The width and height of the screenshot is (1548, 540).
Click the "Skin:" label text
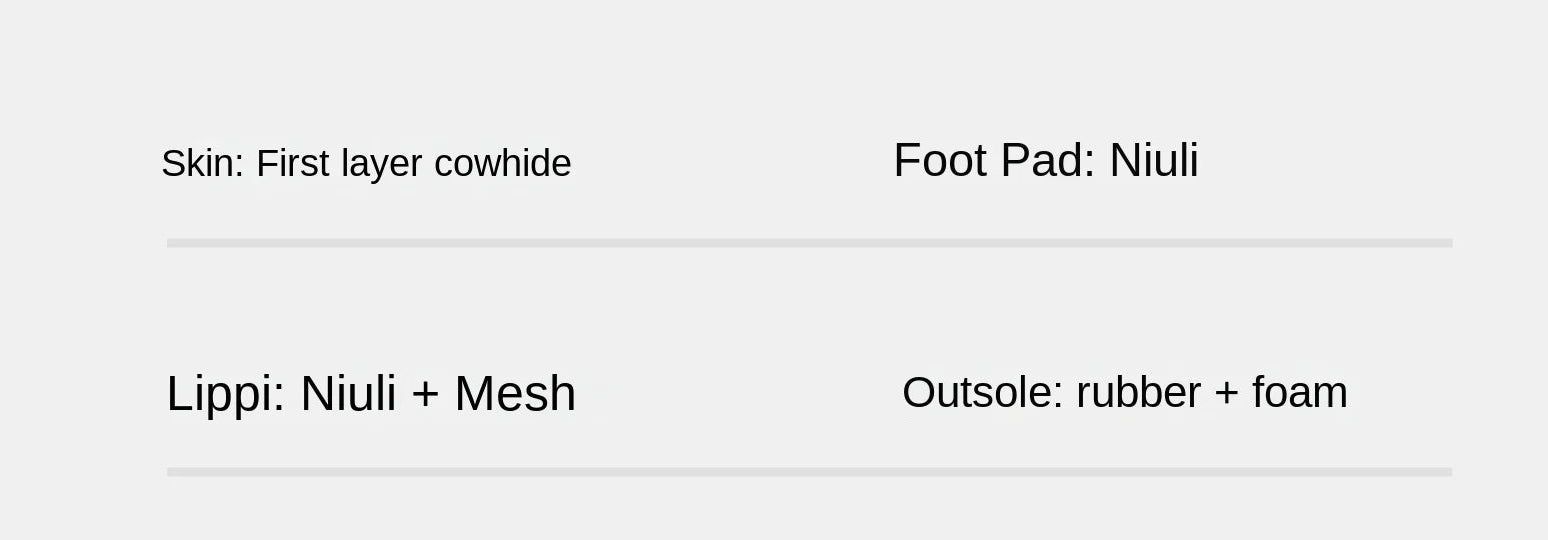tap(202, 163)
